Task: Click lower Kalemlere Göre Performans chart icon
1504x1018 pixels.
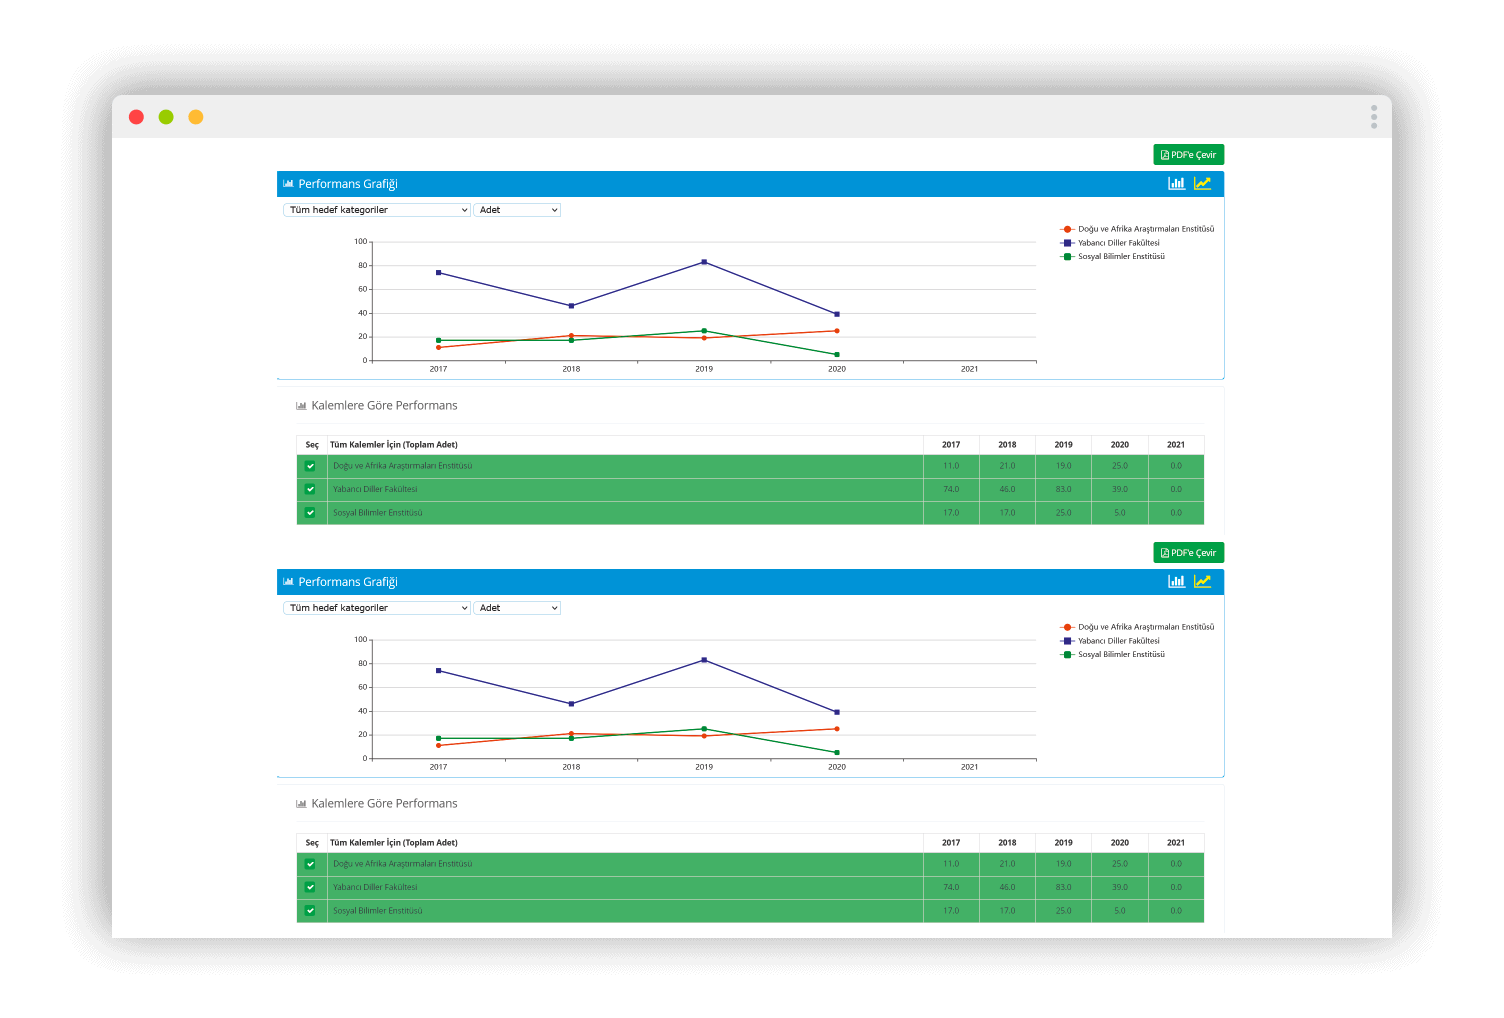Action: coord(301,804)
